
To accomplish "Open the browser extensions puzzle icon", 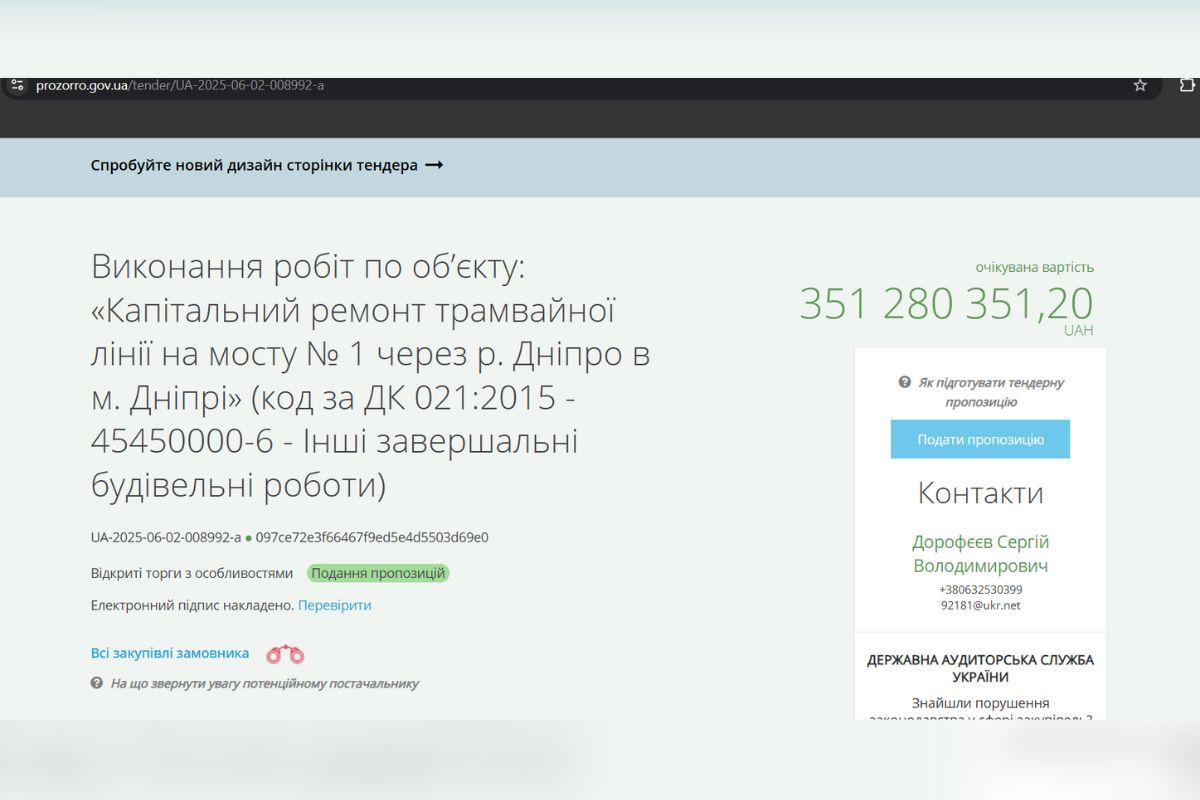I will [x=1187, y=86].
